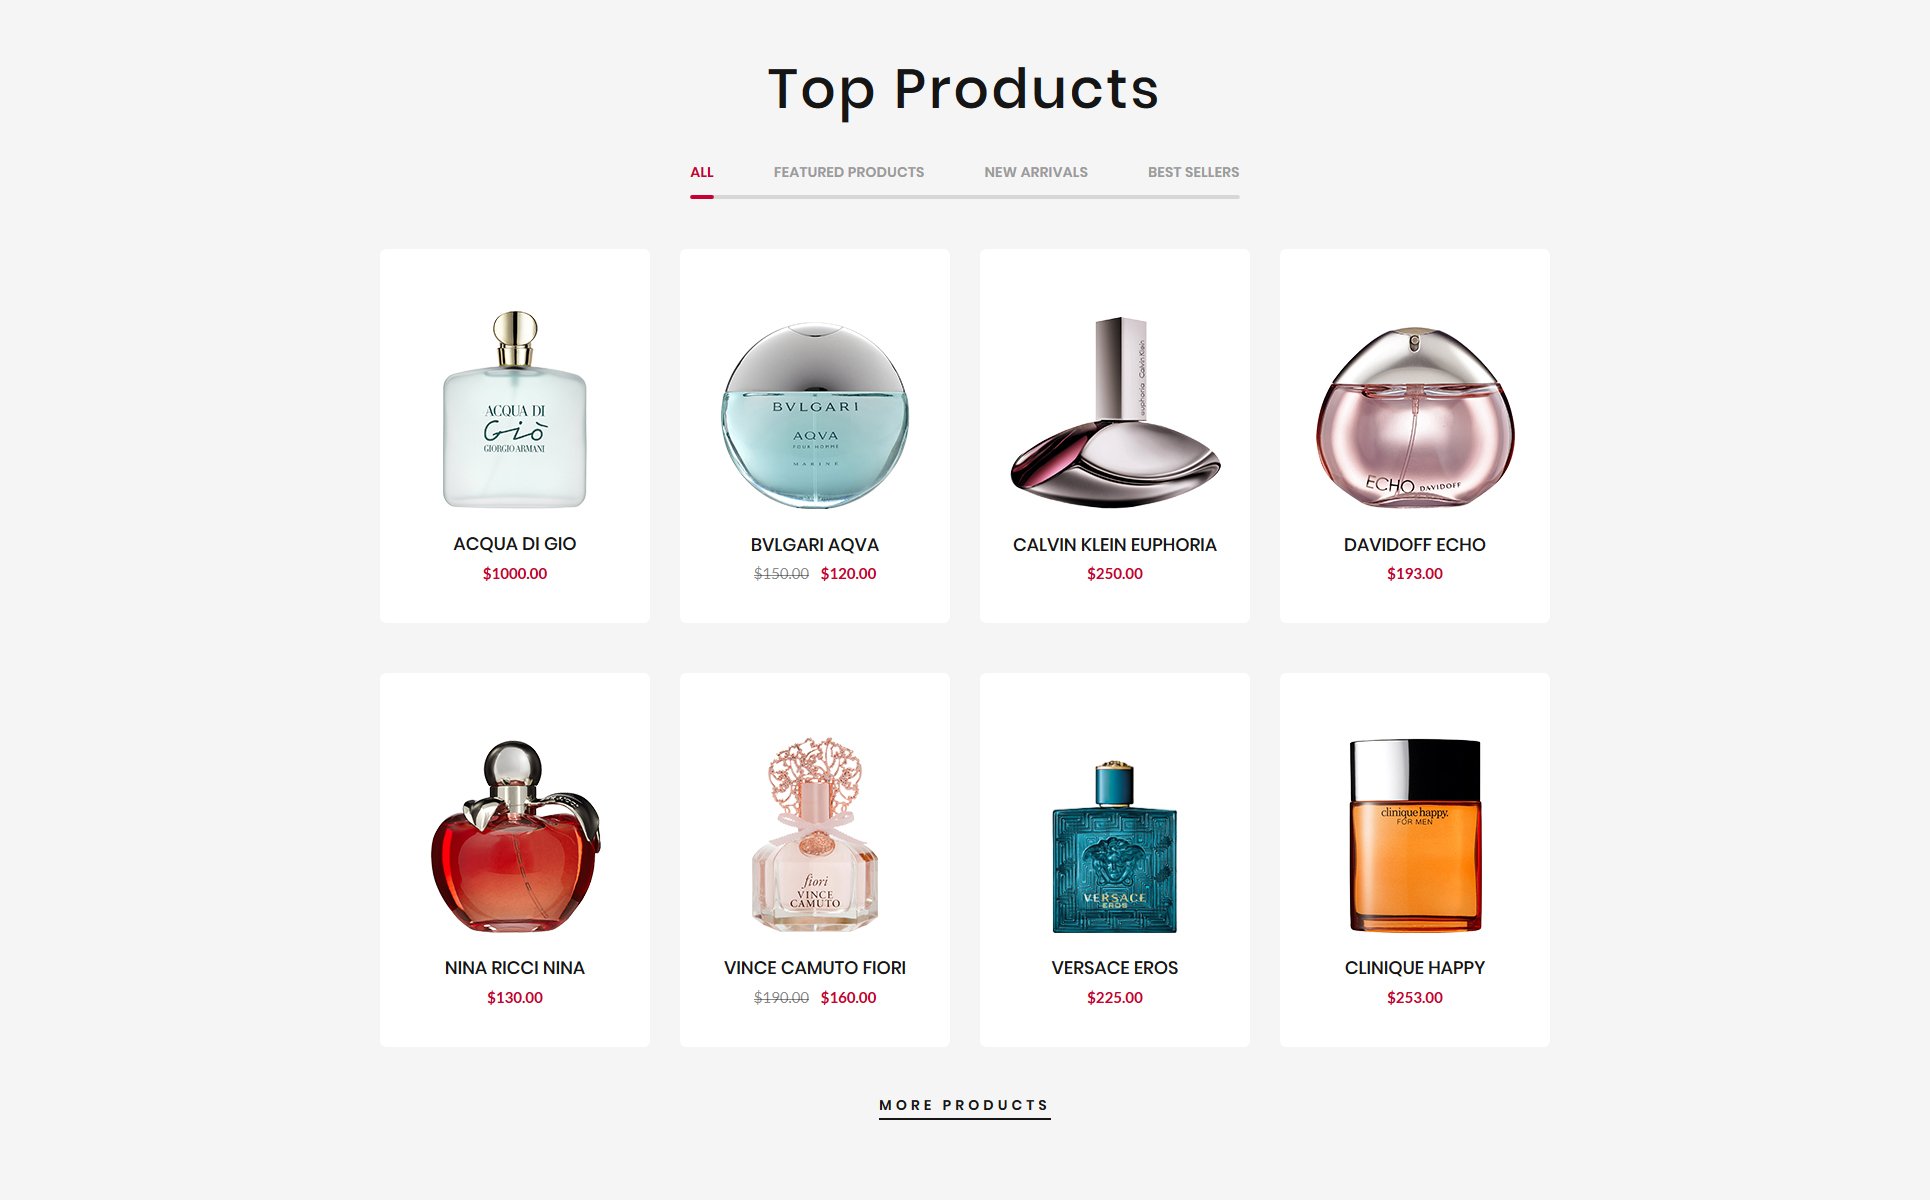
Task: Follow the More Products link
Action: tap(964, 1105)
